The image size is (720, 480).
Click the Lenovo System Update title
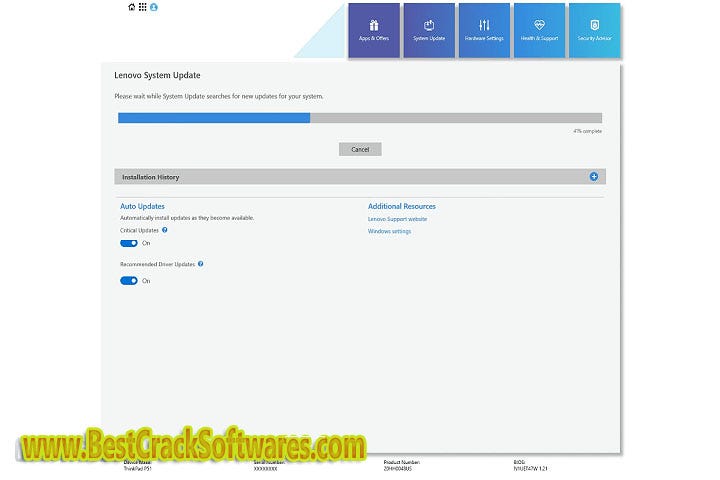click(157, 75)
